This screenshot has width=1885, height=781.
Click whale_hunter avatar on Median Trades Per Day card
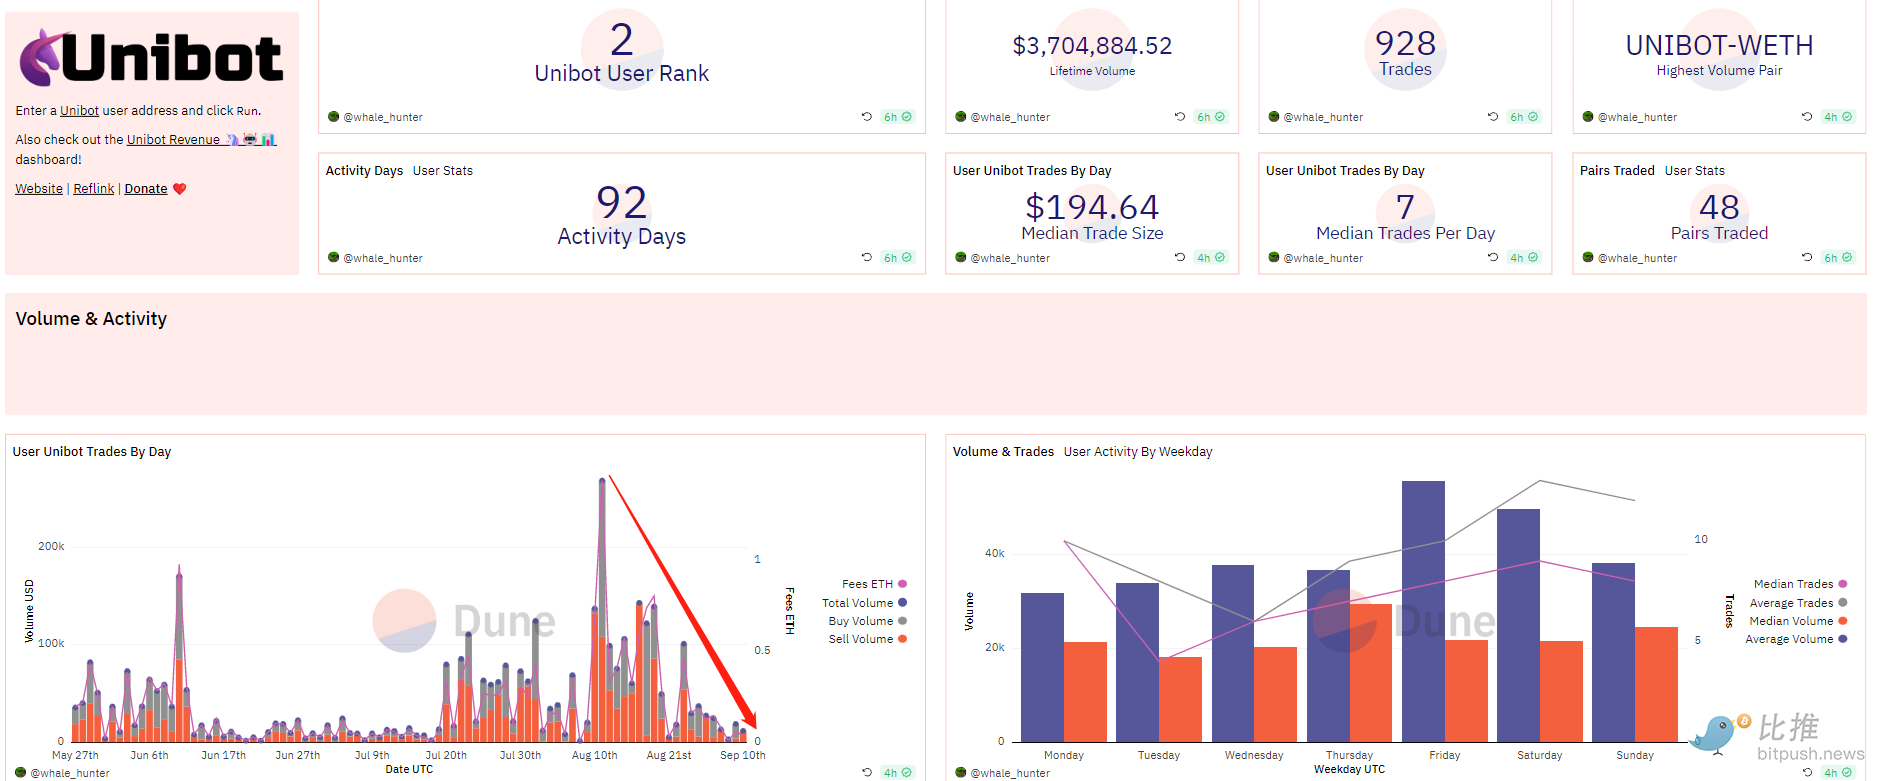1274,258
